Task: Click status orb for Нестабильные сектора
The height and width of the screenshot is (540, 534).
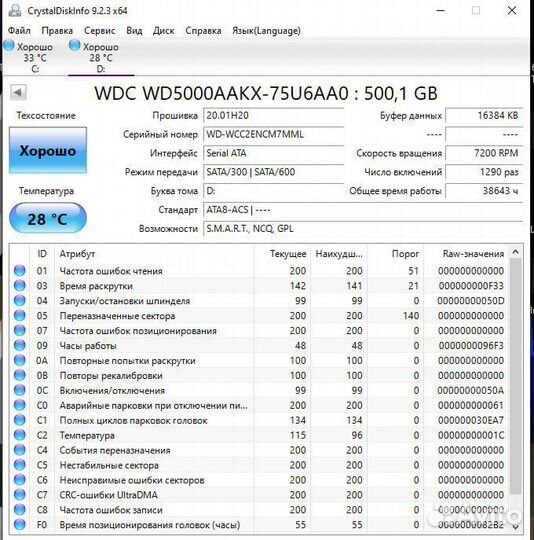Action: [x=20, y=465]
